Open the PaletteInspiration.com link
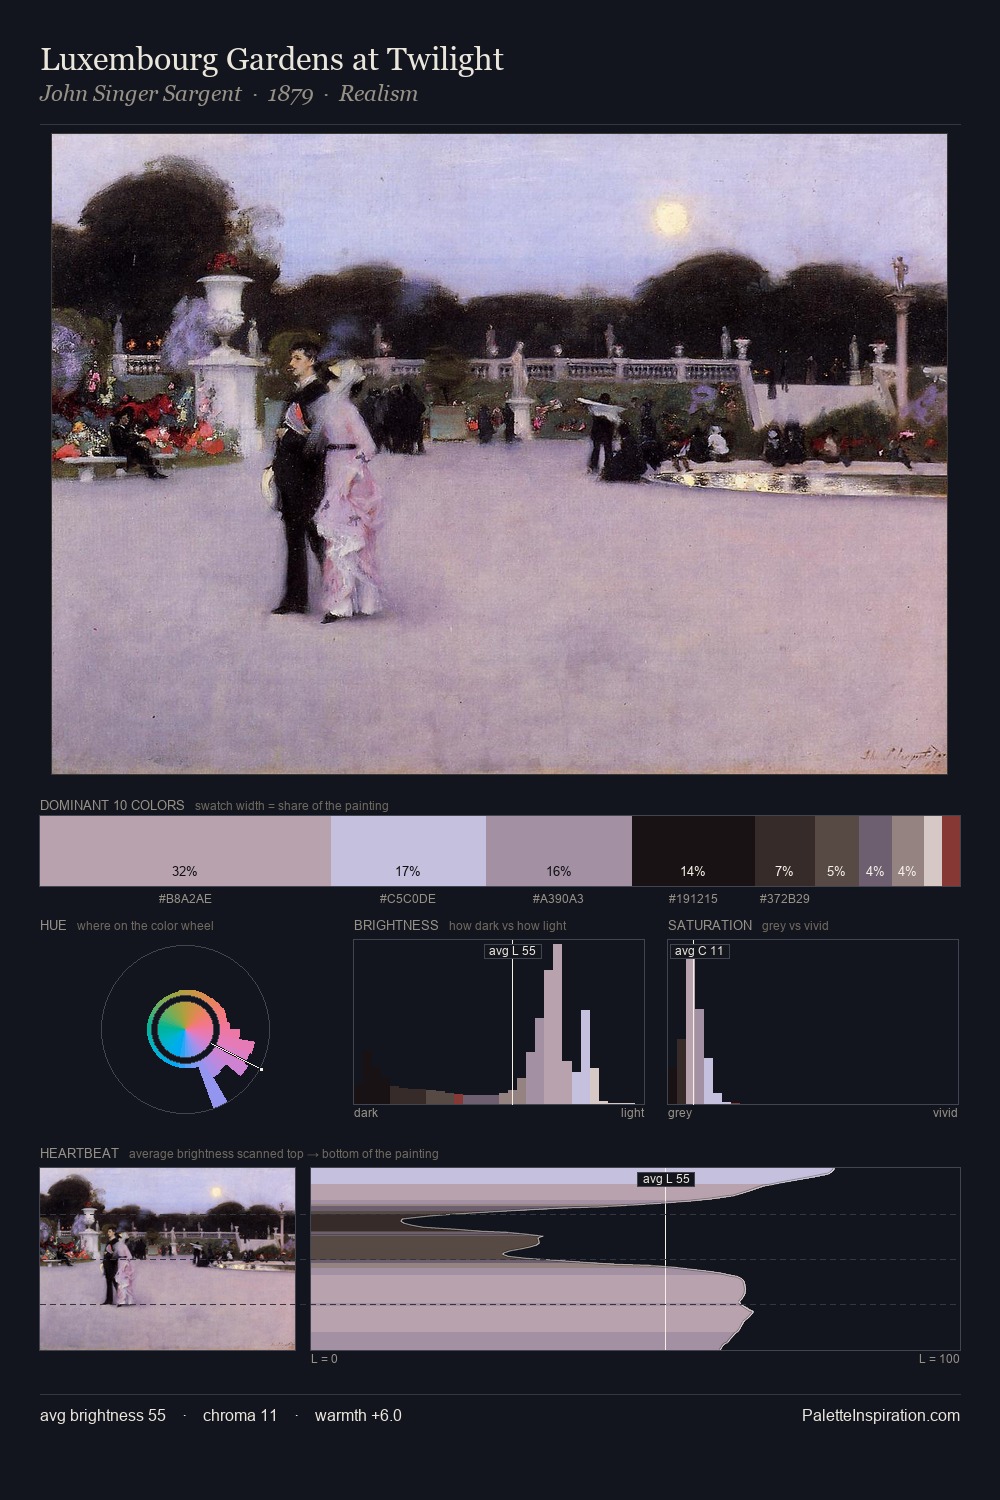Image resolution: width=1000 pixels, height=1500 pixels. [x=881, y=1415]
